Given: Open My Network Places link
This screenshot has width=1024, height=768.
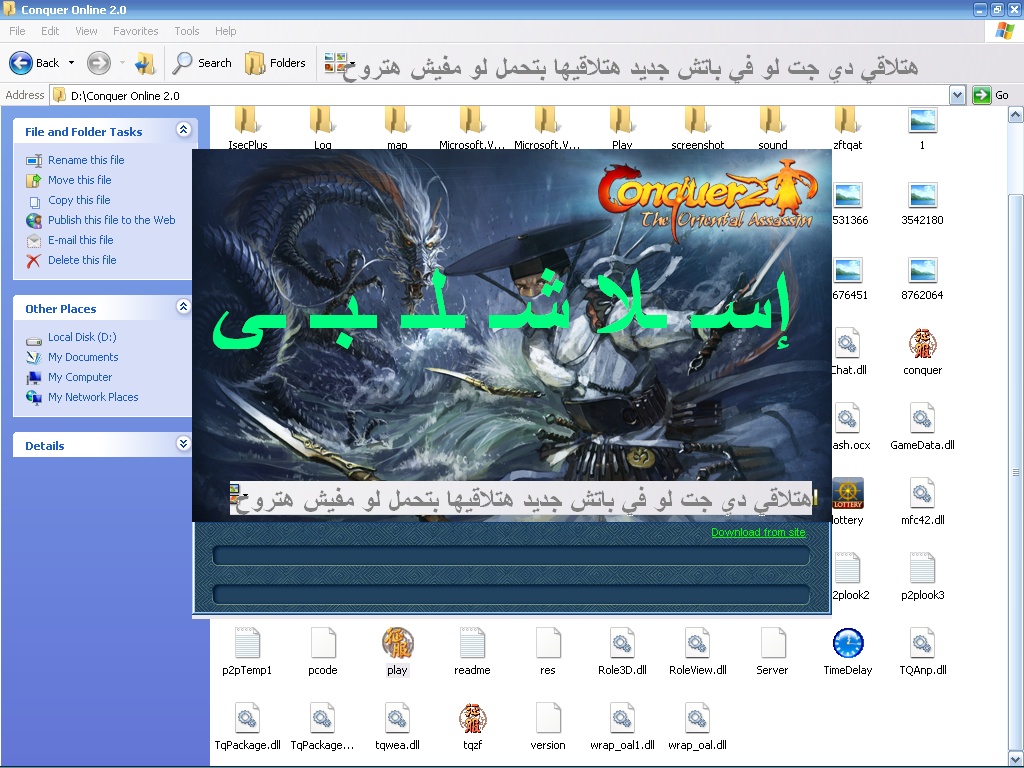Looking at the screenshot, I should [93, 397].
